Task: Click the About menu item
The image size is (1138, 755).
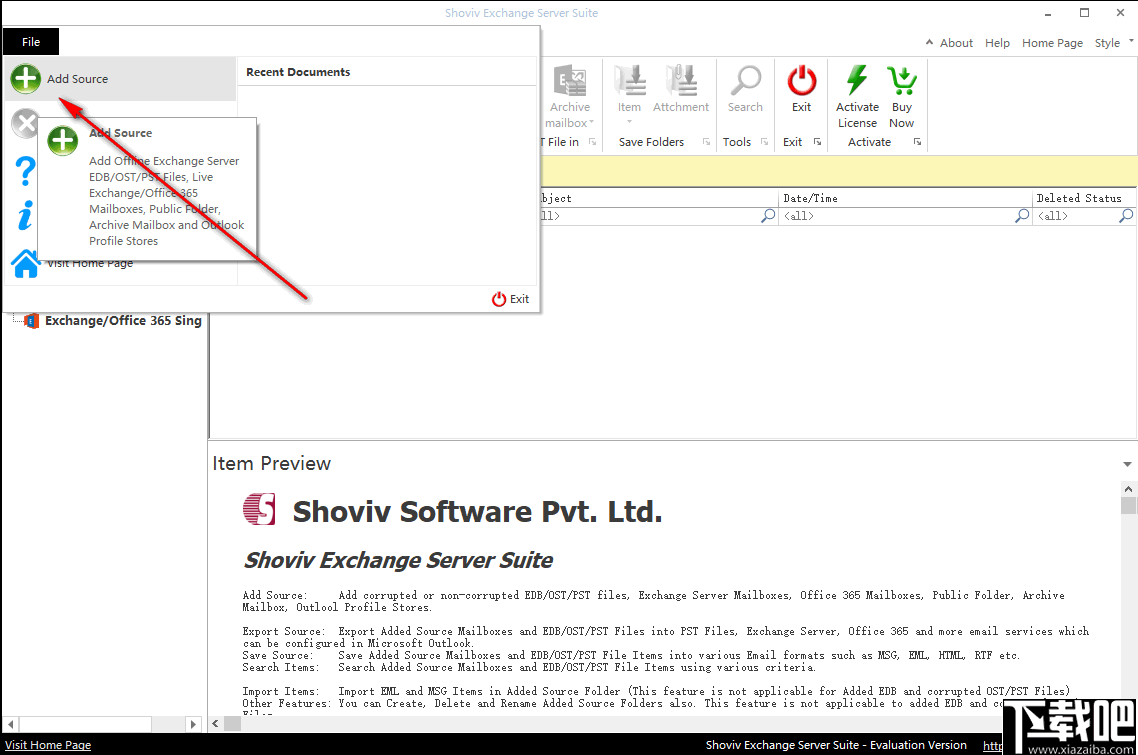Action: (955, 42)
